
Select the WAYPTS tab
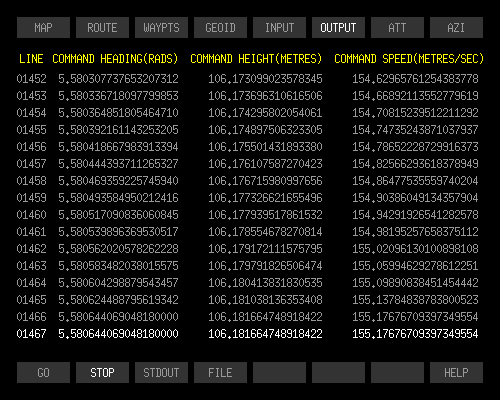(x=161, y=27)
